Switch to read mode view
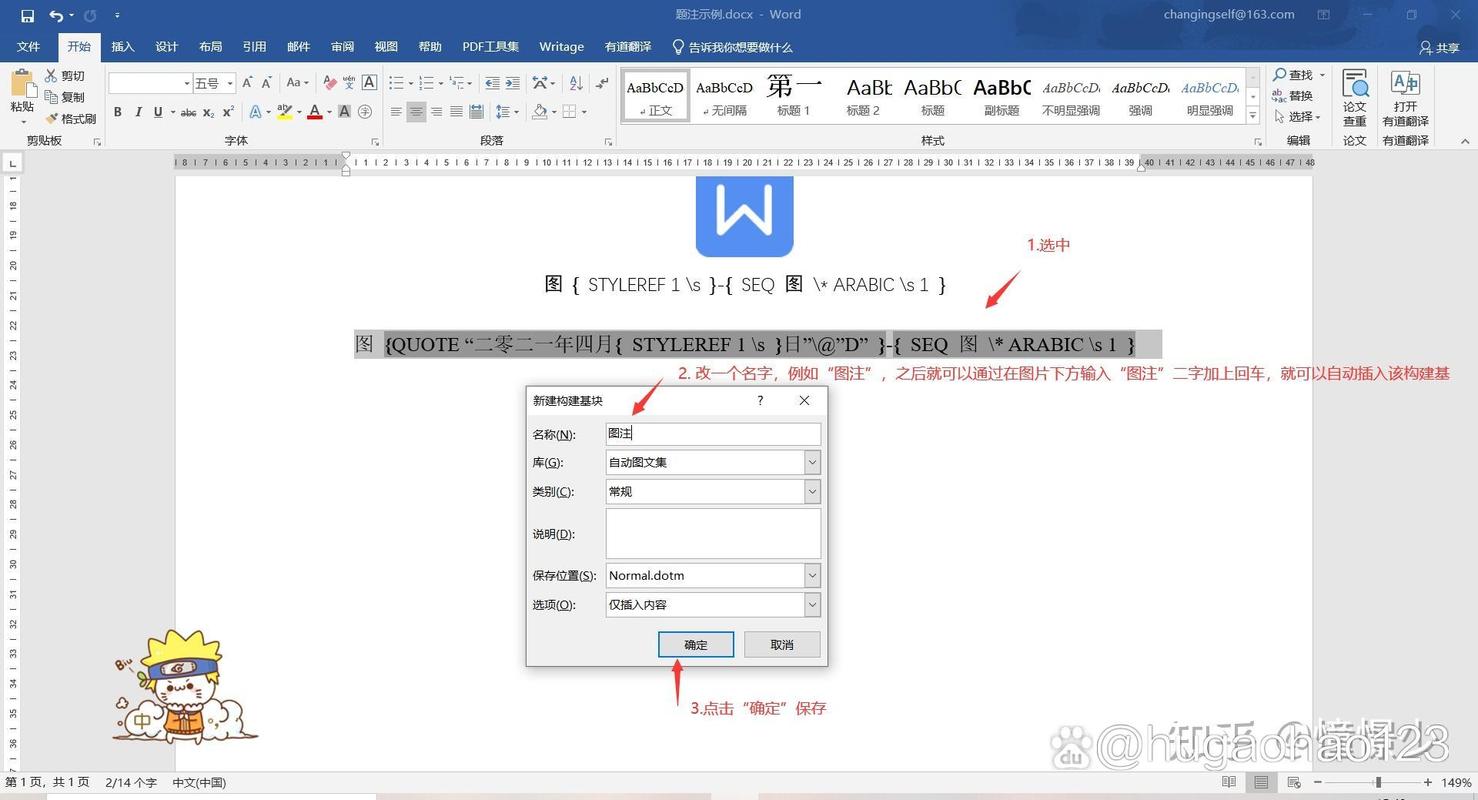This screenshot has width=1478, height=800. tap(1229, 782)
